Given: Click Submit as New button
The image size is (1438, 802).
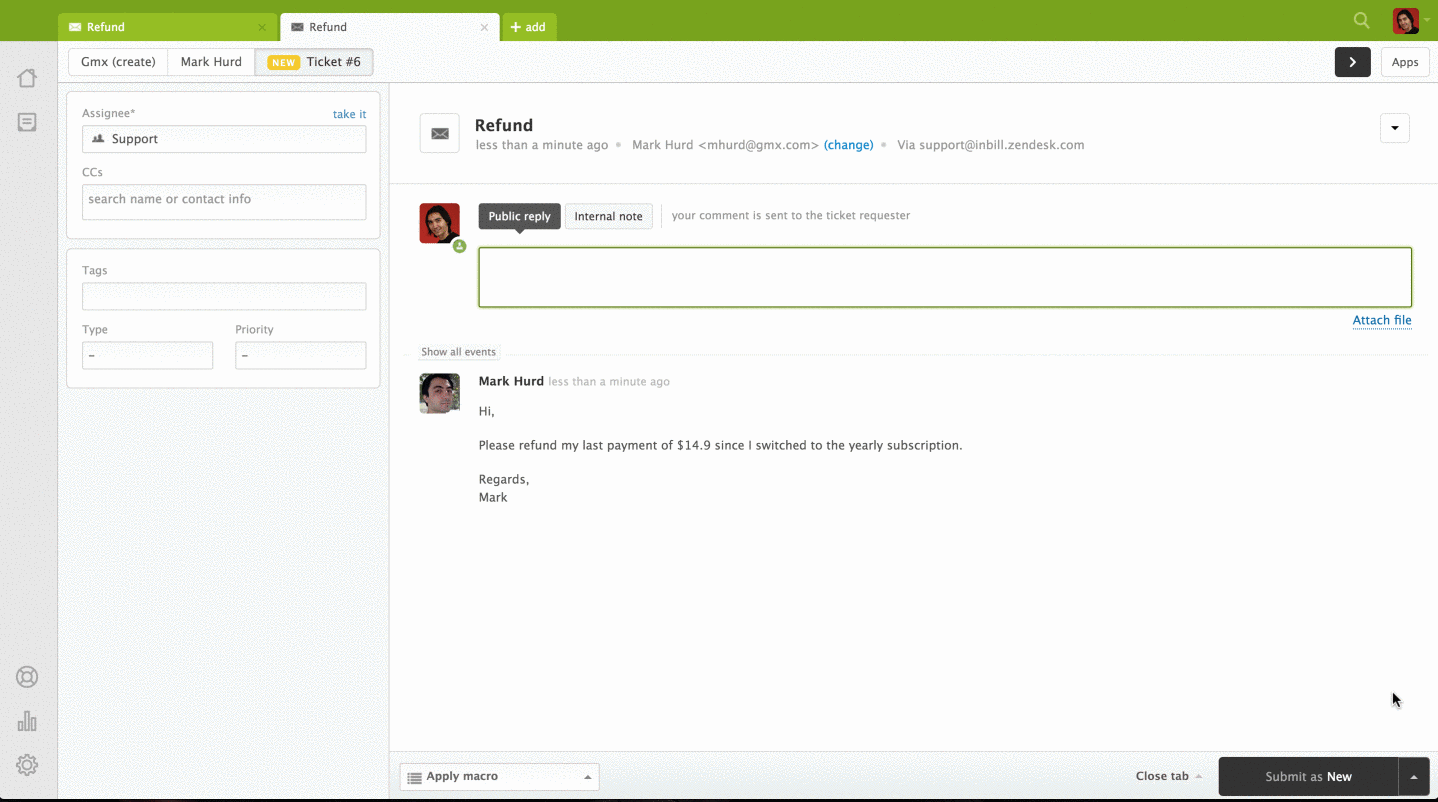Looking at the screenshot, I should tap(1308, 776).
